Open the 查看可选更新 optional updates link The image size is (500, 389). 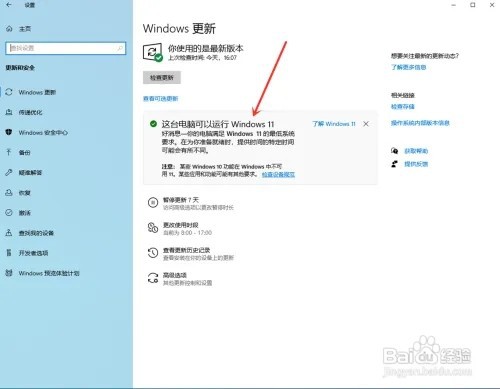[x=161, y=99]
